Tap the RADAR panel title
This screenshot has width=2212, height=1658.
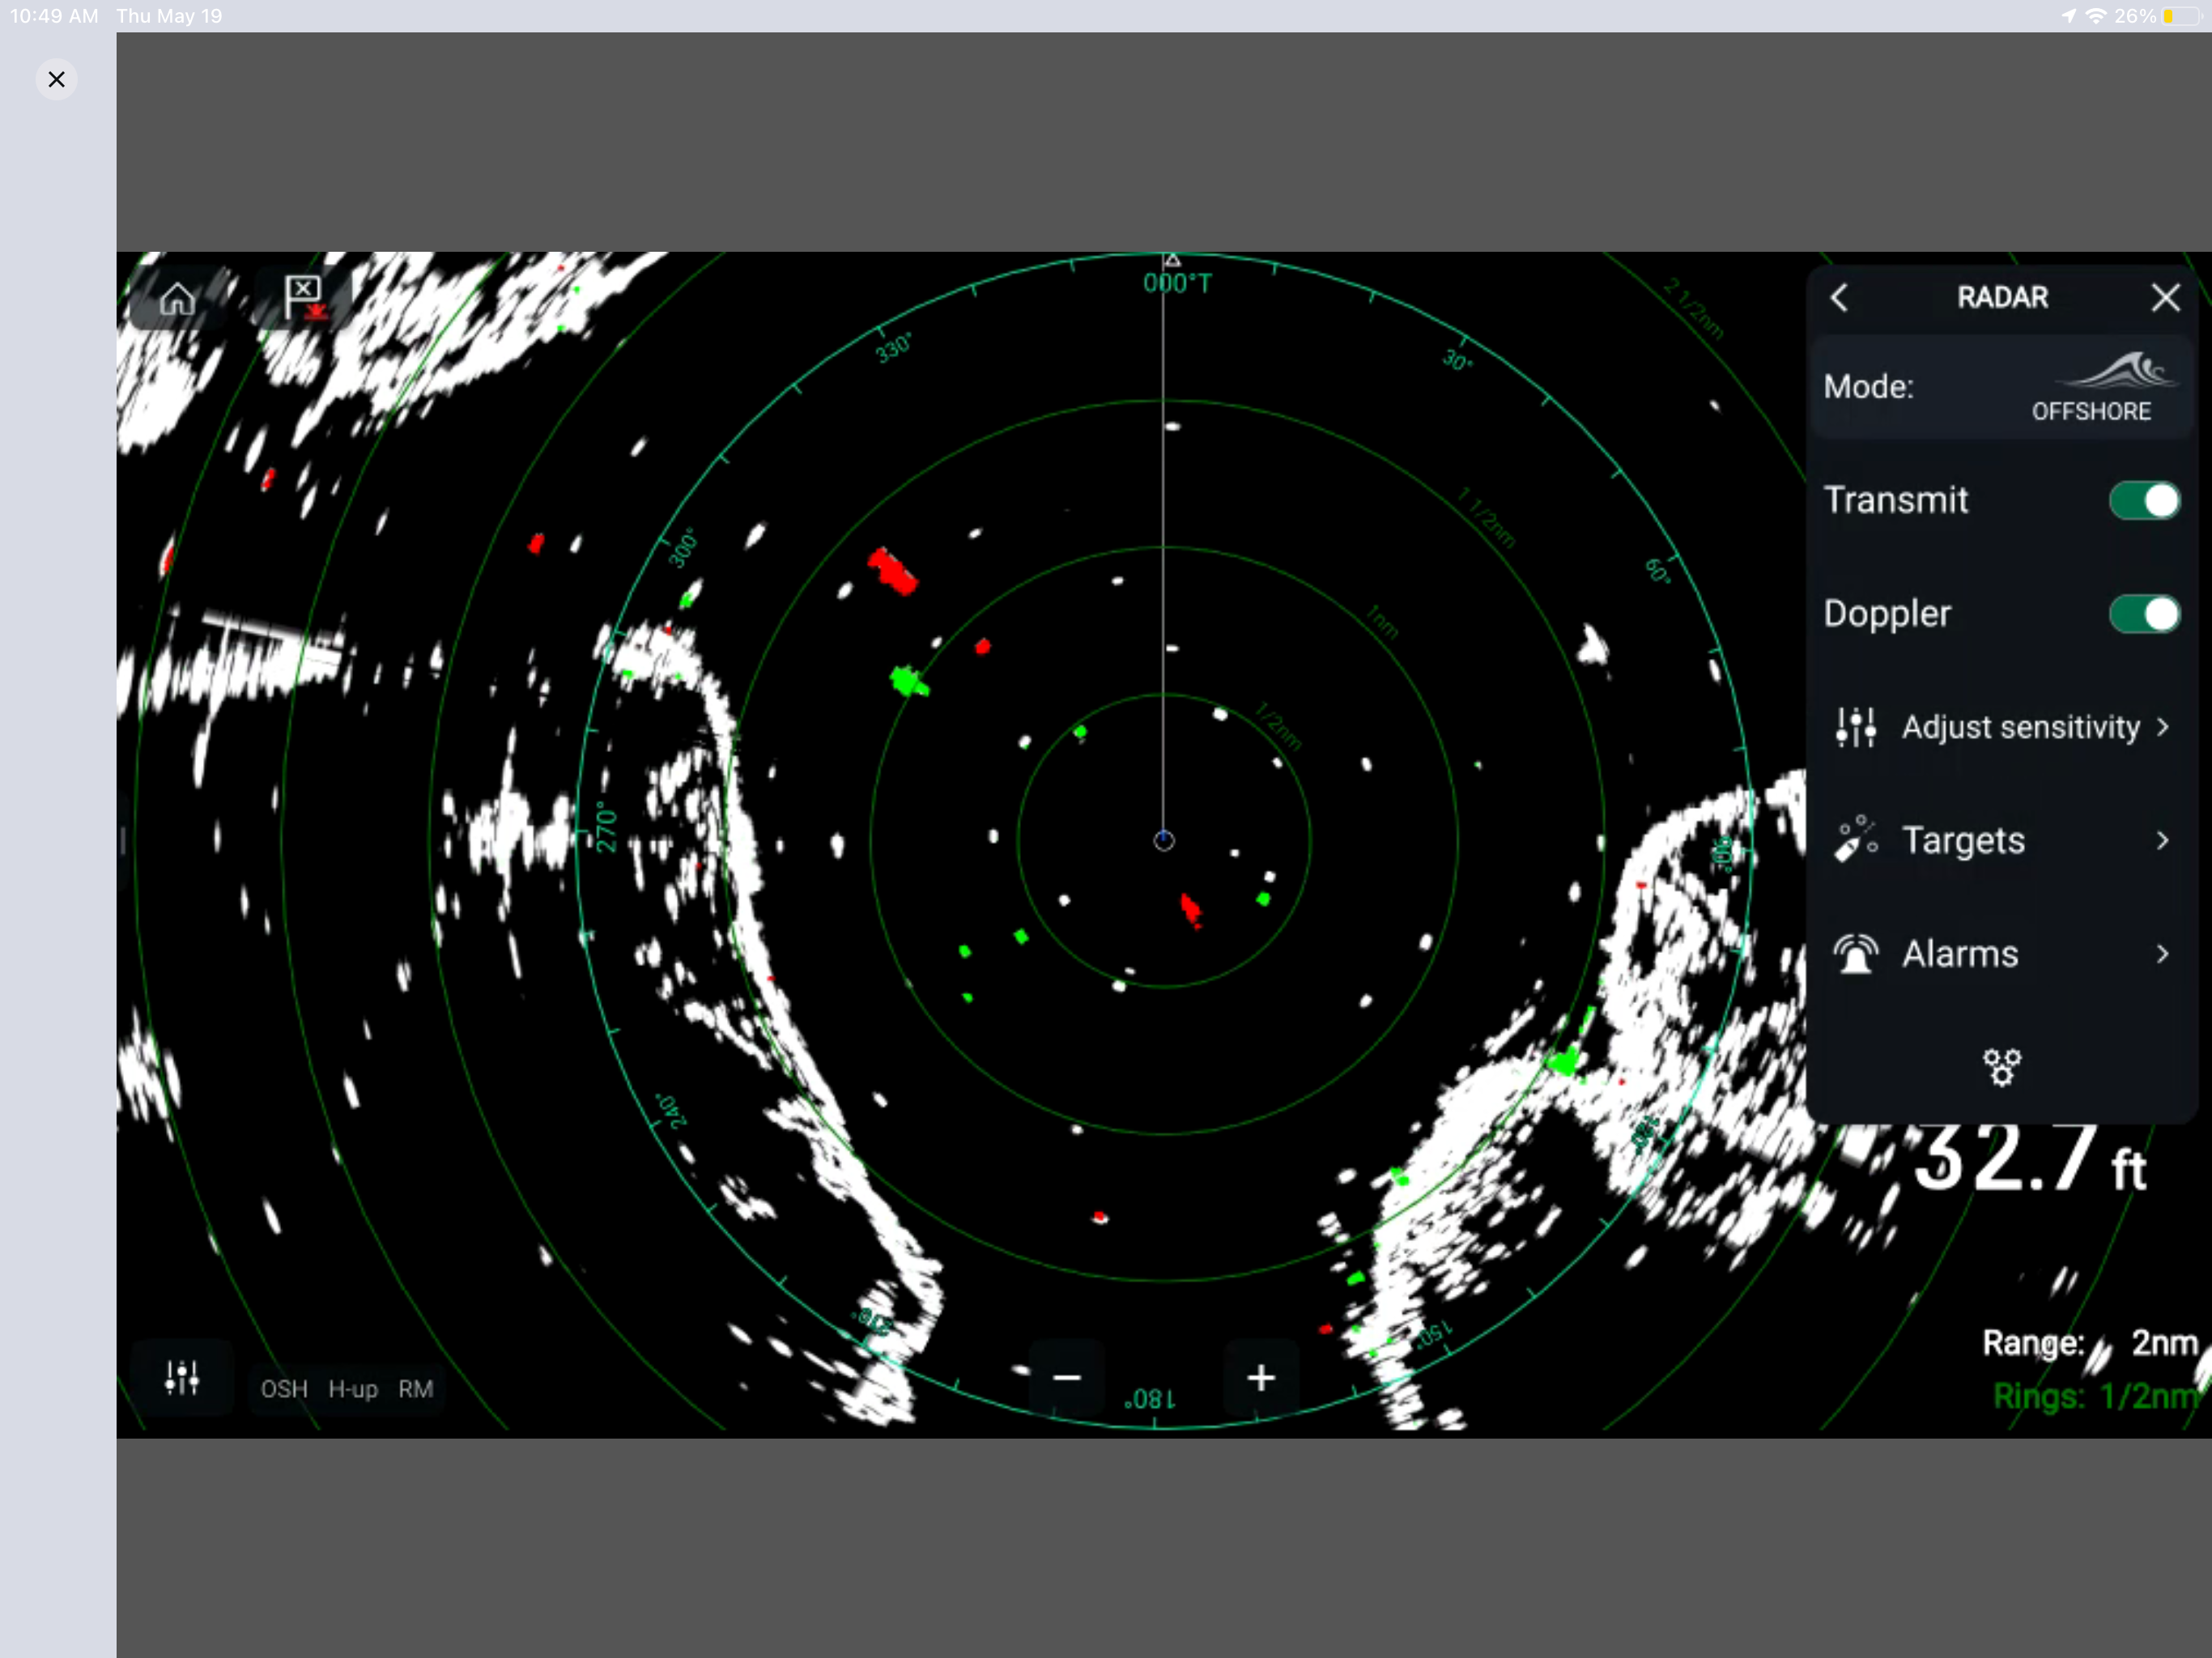pyautogui.click(x=2002, y=297)
